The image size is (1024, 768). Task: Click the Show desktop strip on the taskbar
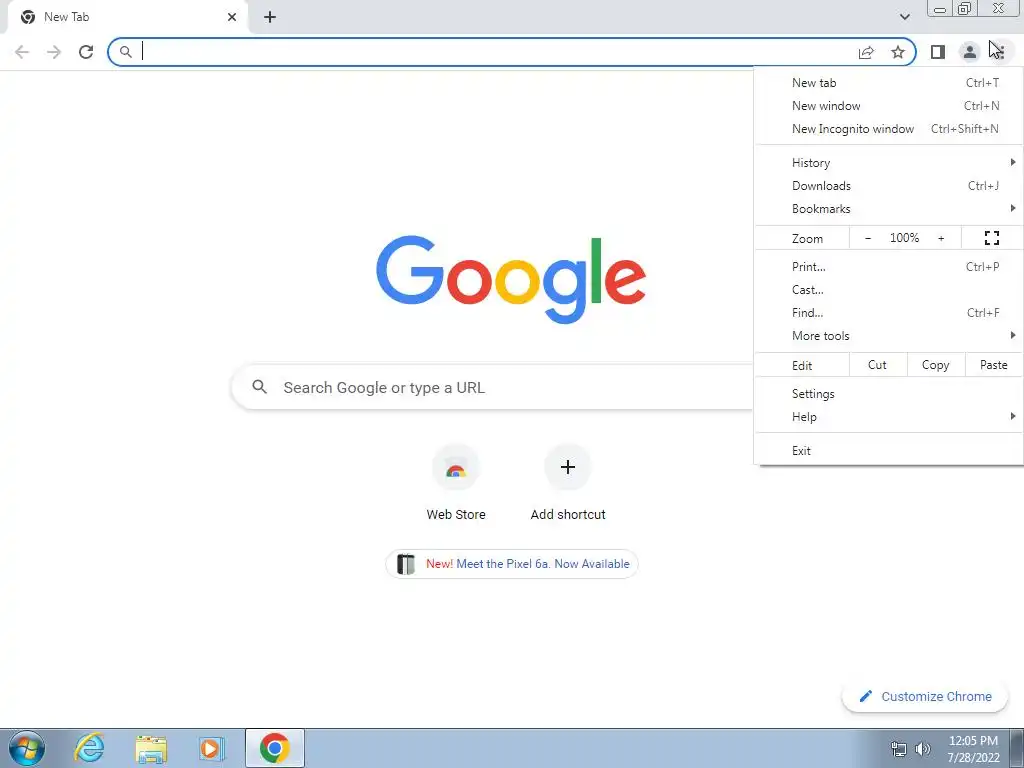click(1017, 748)
